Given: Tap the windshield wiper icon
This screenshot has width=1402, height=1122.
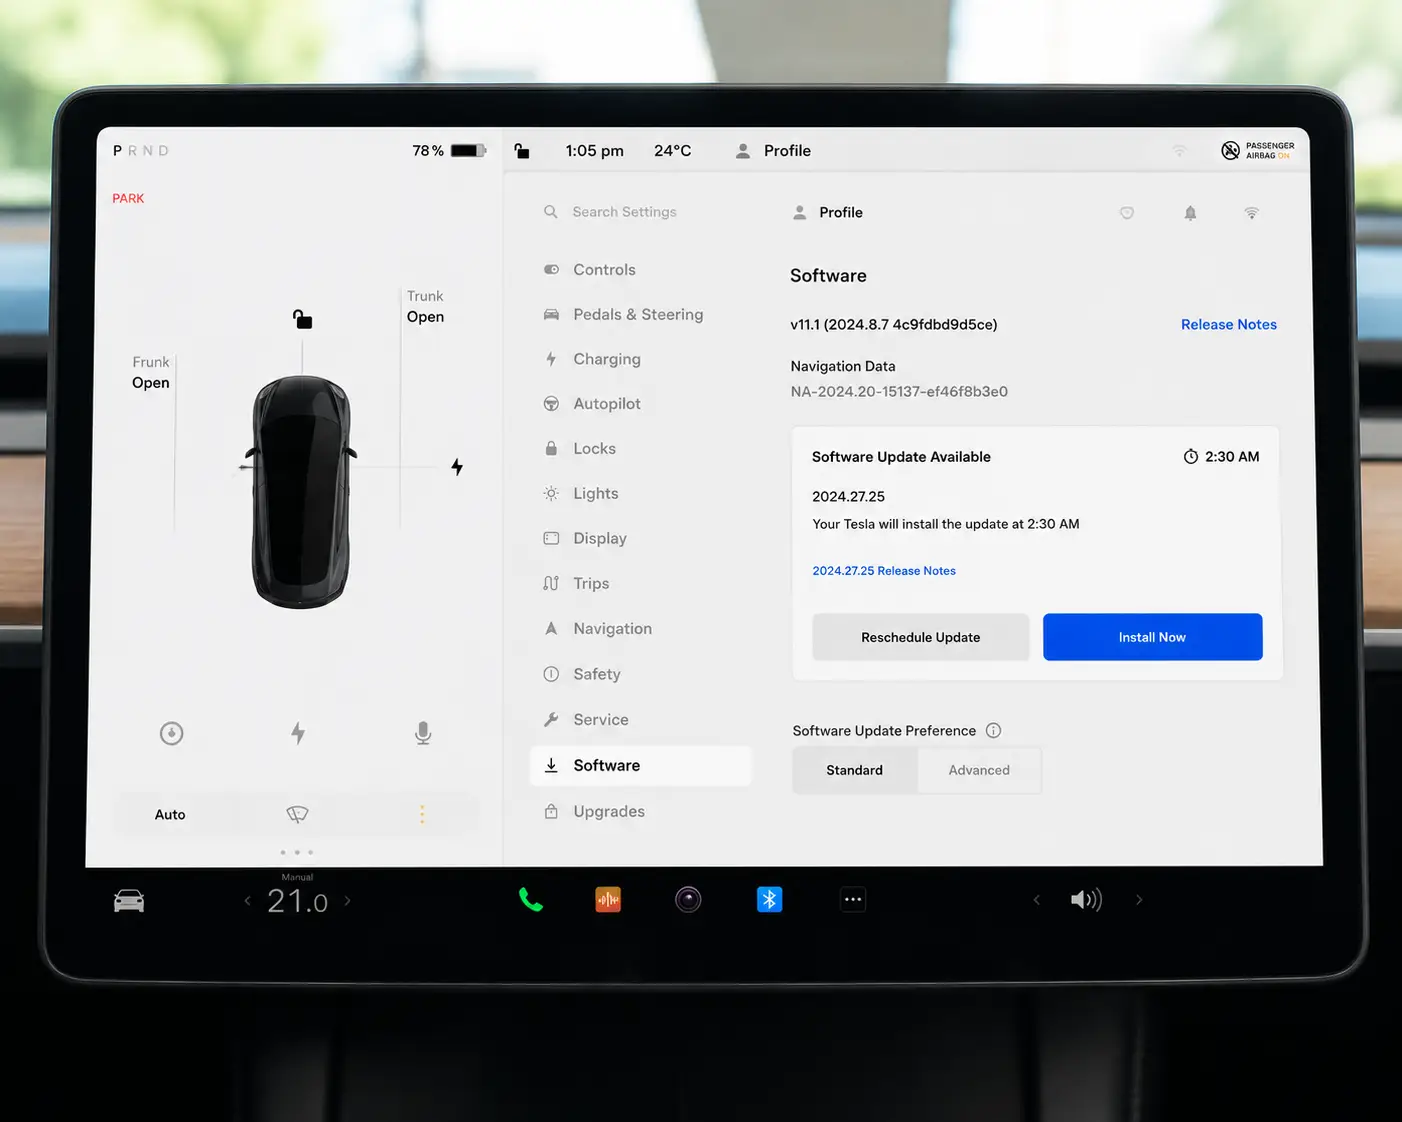Looking at the screenshot, I should pos(297,814).
